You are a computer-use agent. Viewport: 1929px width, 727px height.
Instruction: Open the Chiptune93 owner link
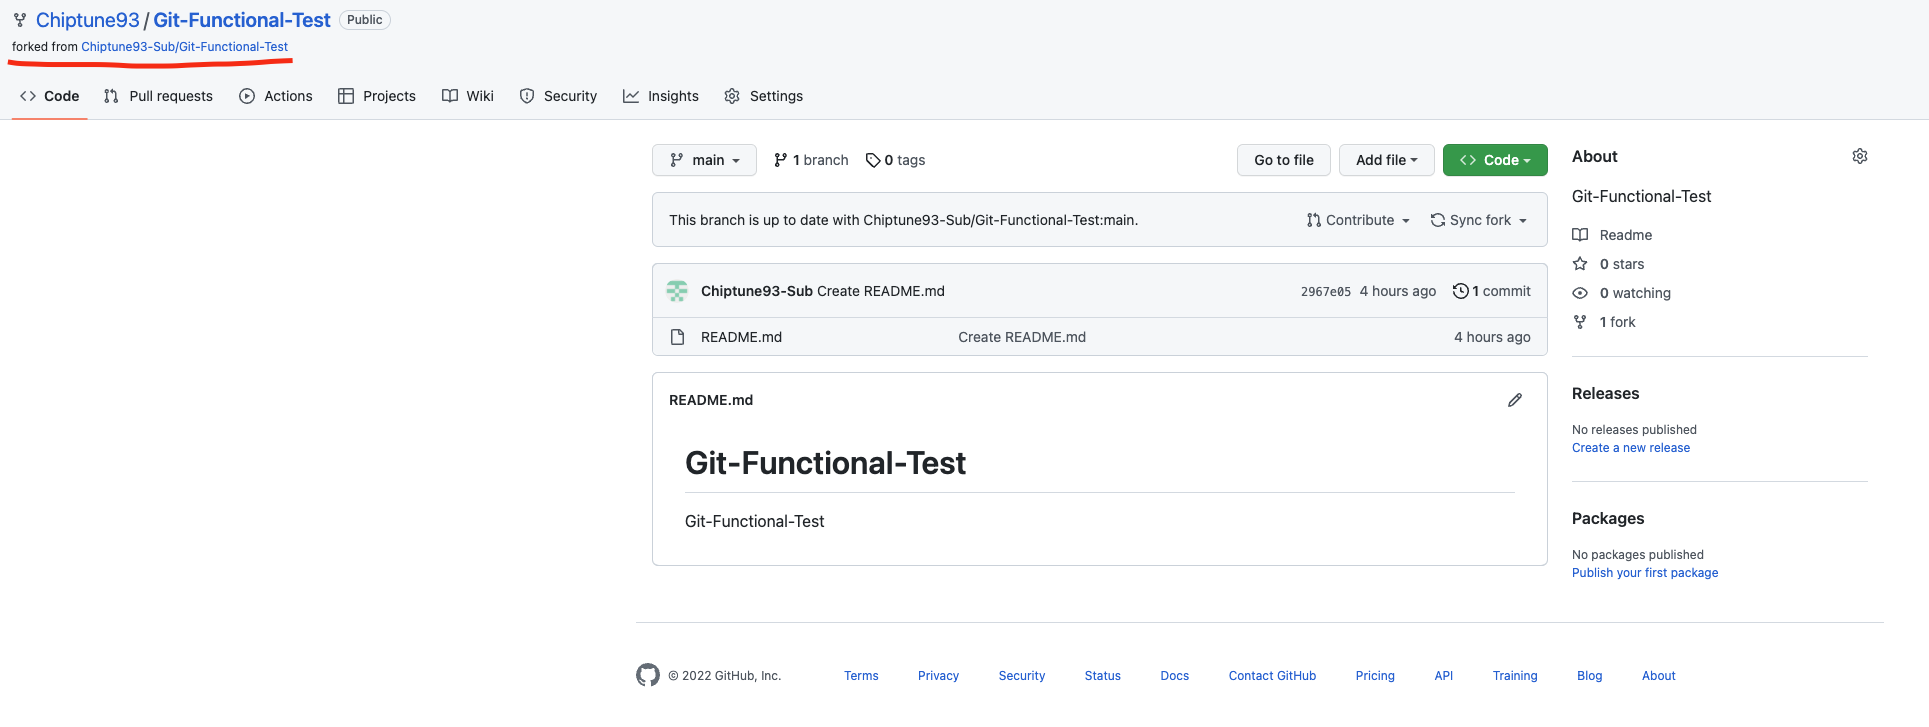88,20
